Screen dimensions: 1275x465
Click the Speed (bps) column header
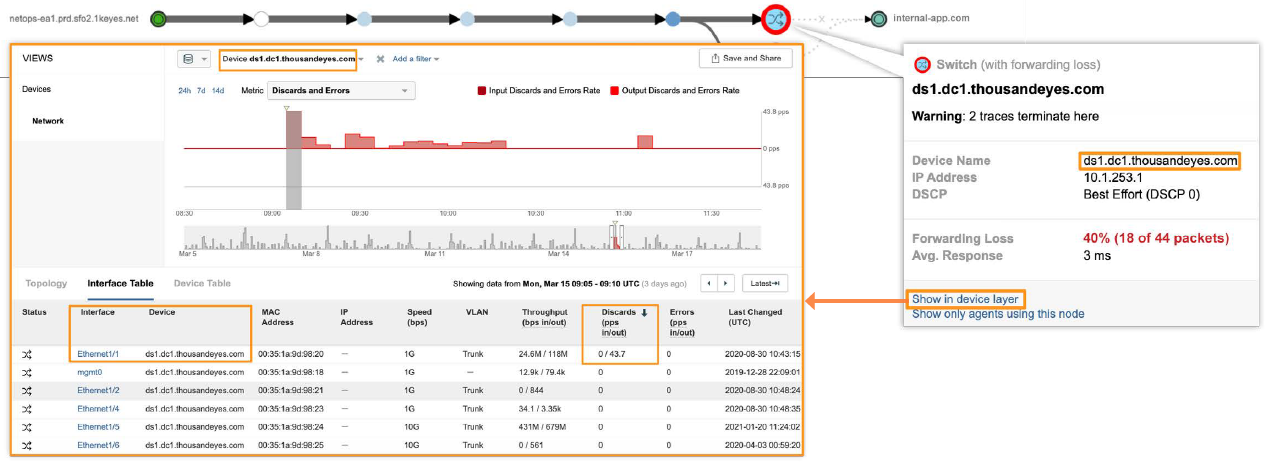coord(419,317)
